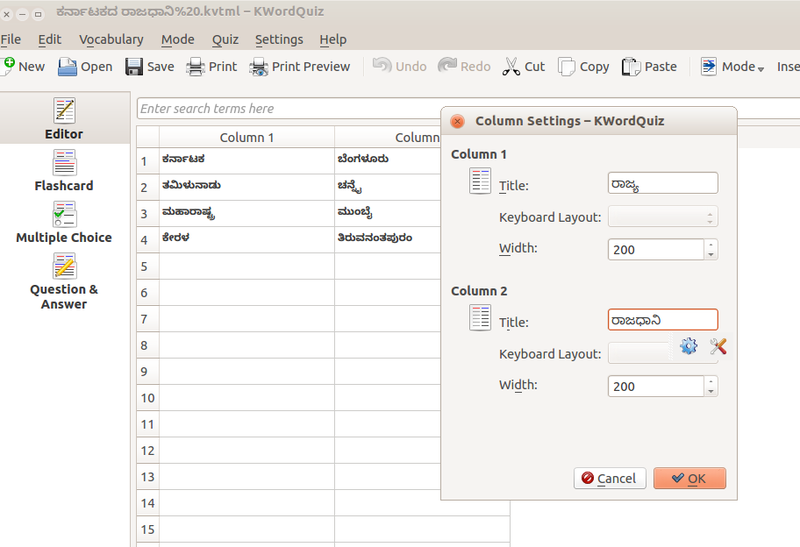Screen dimensions: 800x547
Task: Select cell containing ಕರ್ನಾಟಕ
Action: point(247,161)
